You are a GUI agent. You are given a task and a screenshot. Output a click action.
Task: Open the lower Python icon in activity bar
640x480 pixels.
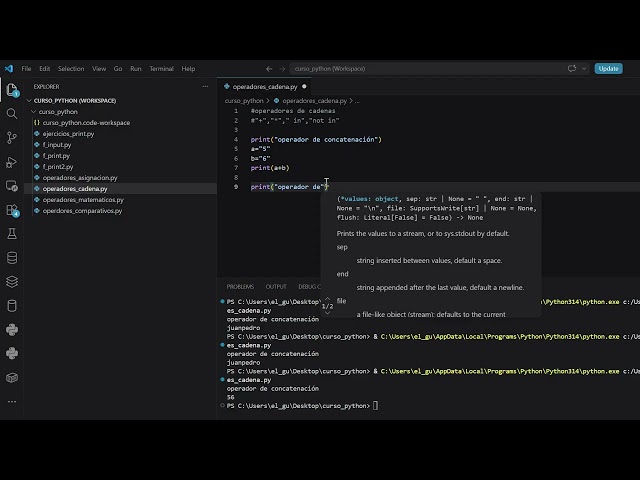12,353
